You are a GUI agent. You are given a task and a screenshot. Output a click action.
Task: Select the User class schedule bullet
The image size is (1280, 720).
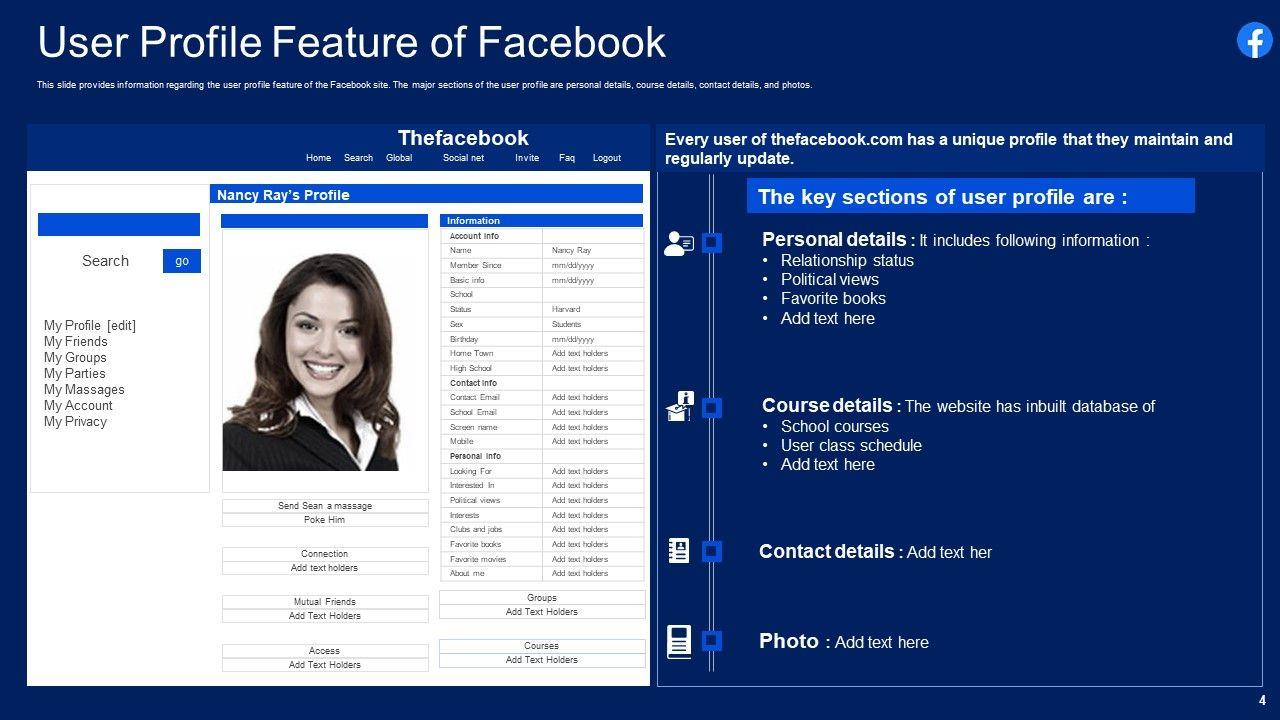pyautogui.click(x=851, y=445)
